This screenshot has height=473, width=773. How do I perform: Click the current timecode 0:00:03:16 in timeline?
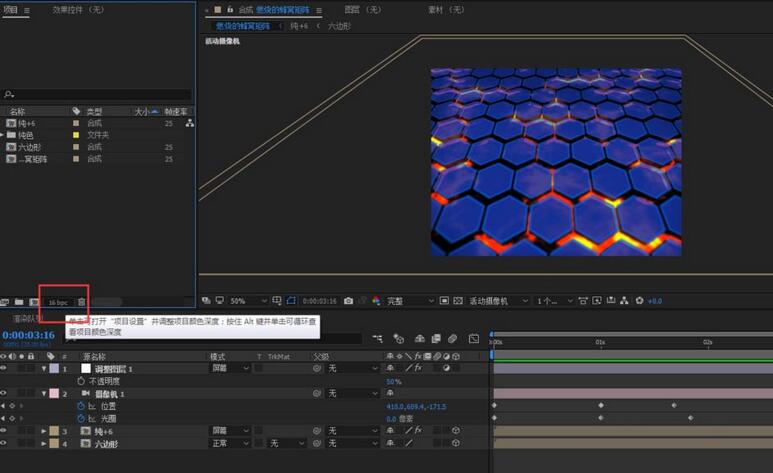(x=28, y=335)
